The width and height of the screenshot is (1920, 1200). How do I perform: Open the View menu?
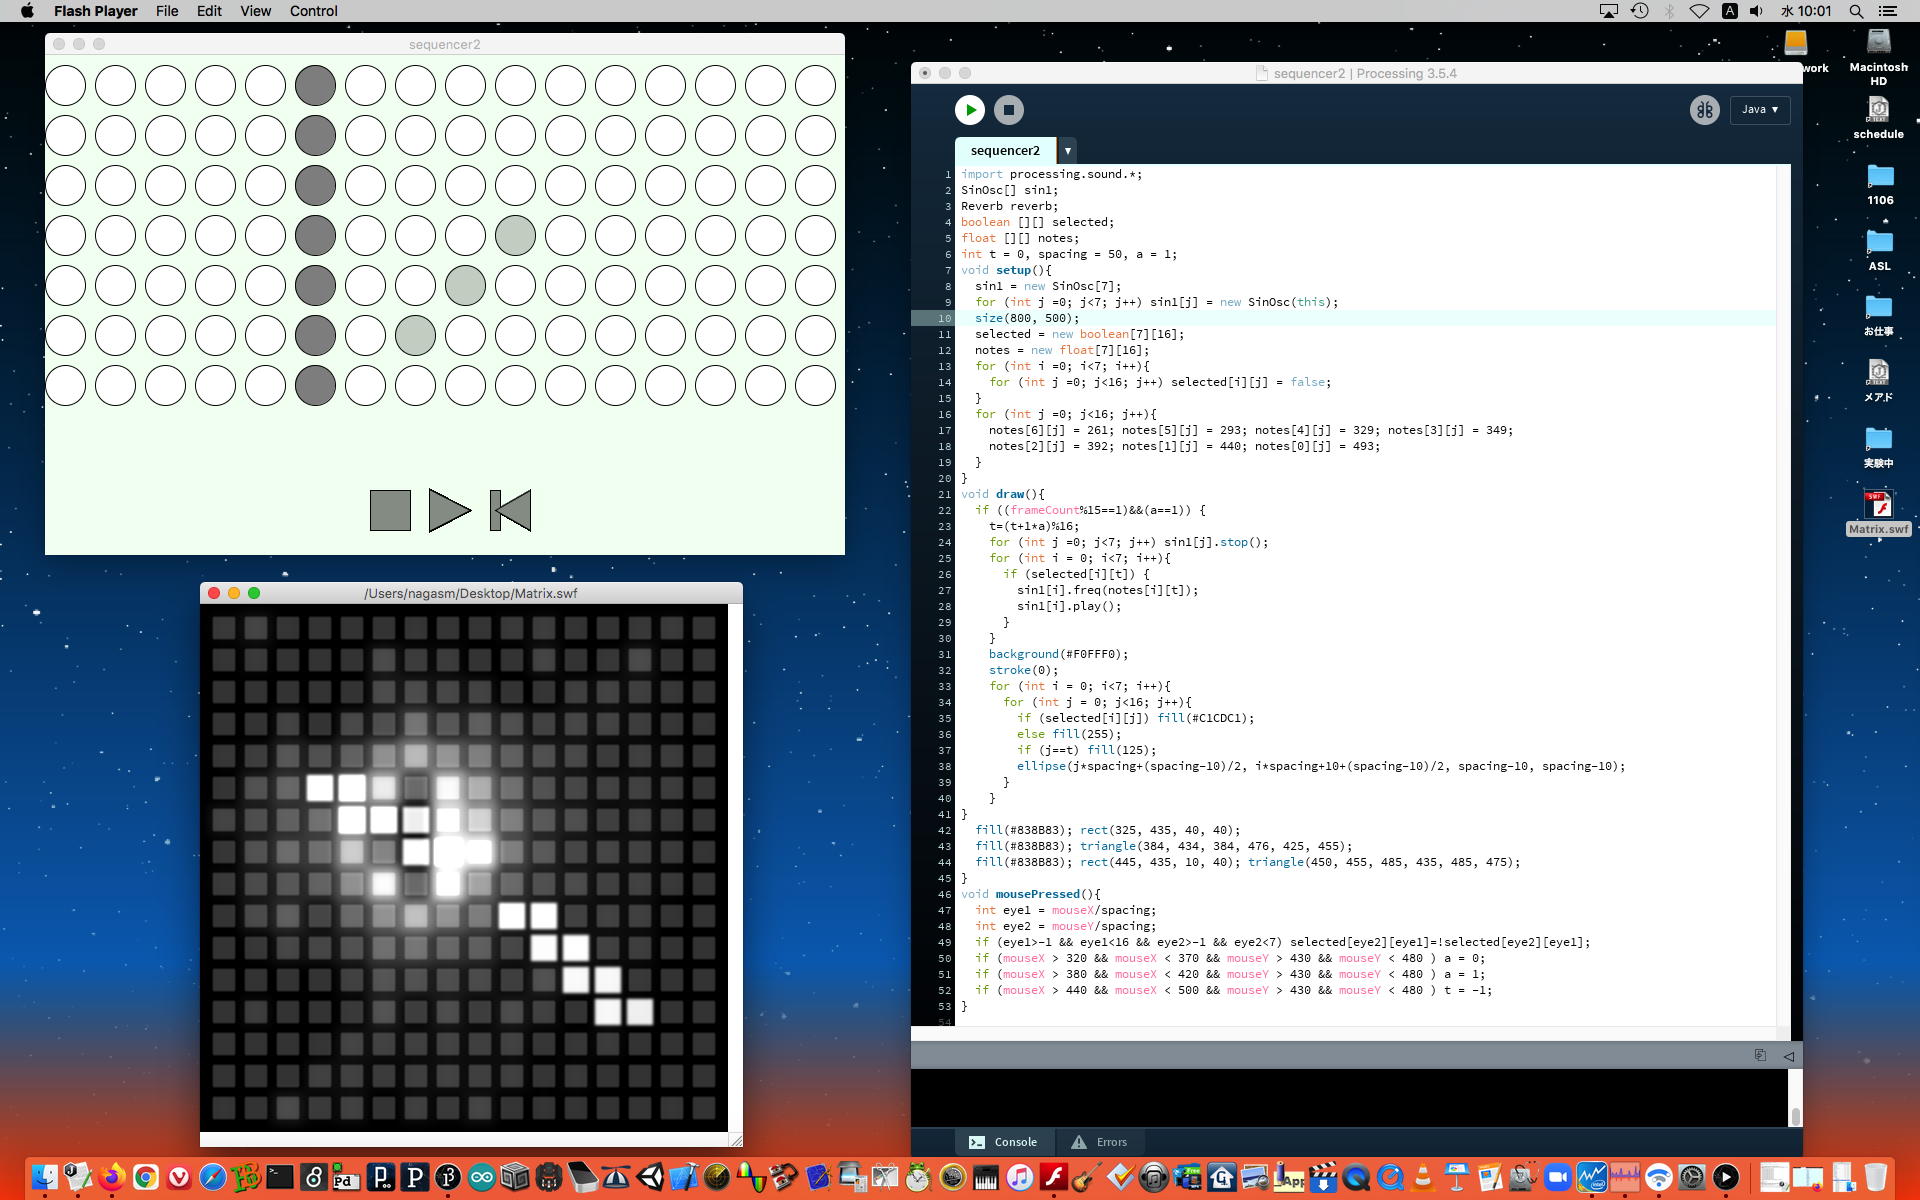tap(255, 11)
